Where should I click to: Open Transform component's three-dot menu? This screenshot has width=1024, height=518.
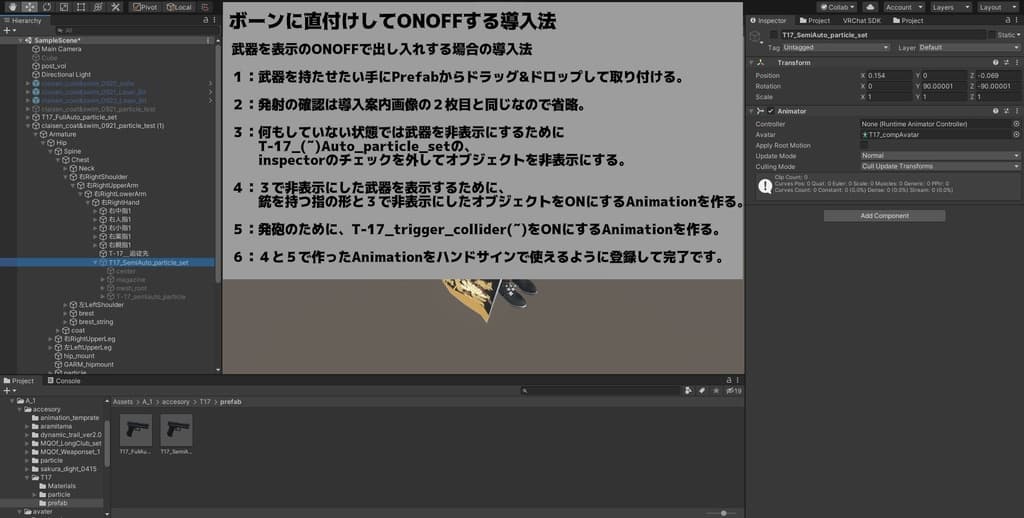coord(1016,63)
